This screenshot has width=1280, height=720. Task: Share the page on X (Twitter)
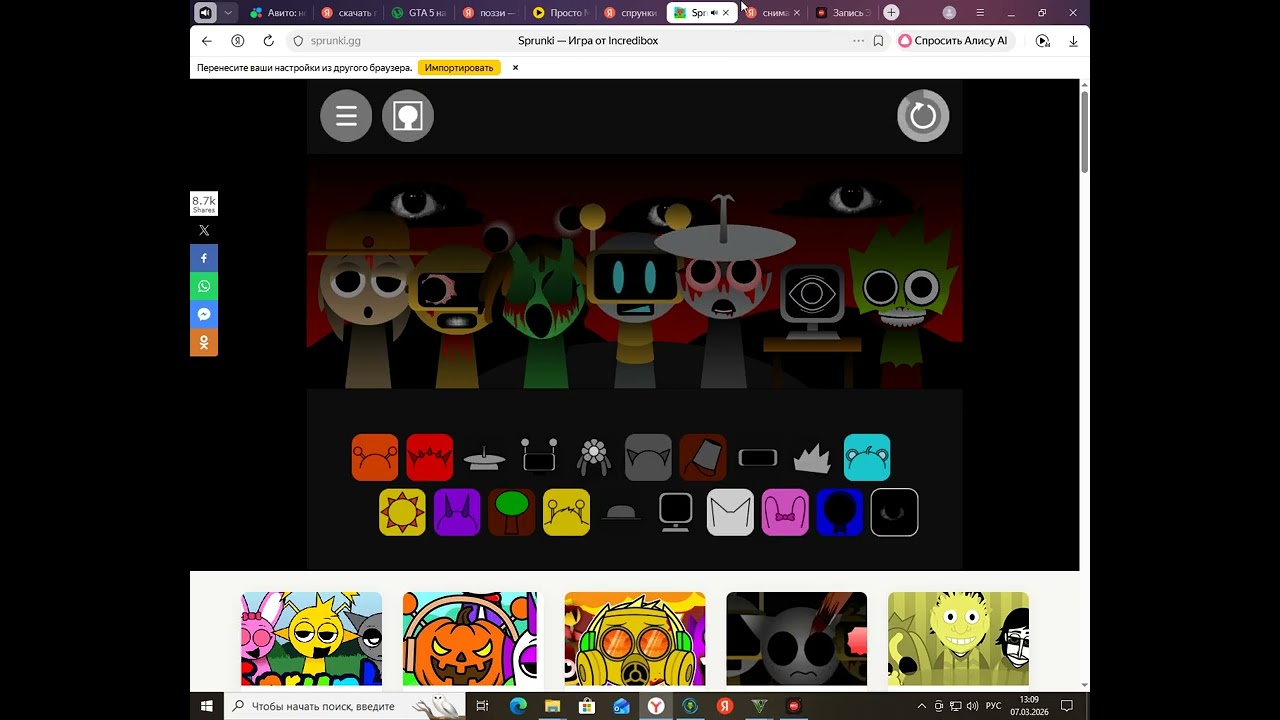pyautogui.click(x=204, y=230)
